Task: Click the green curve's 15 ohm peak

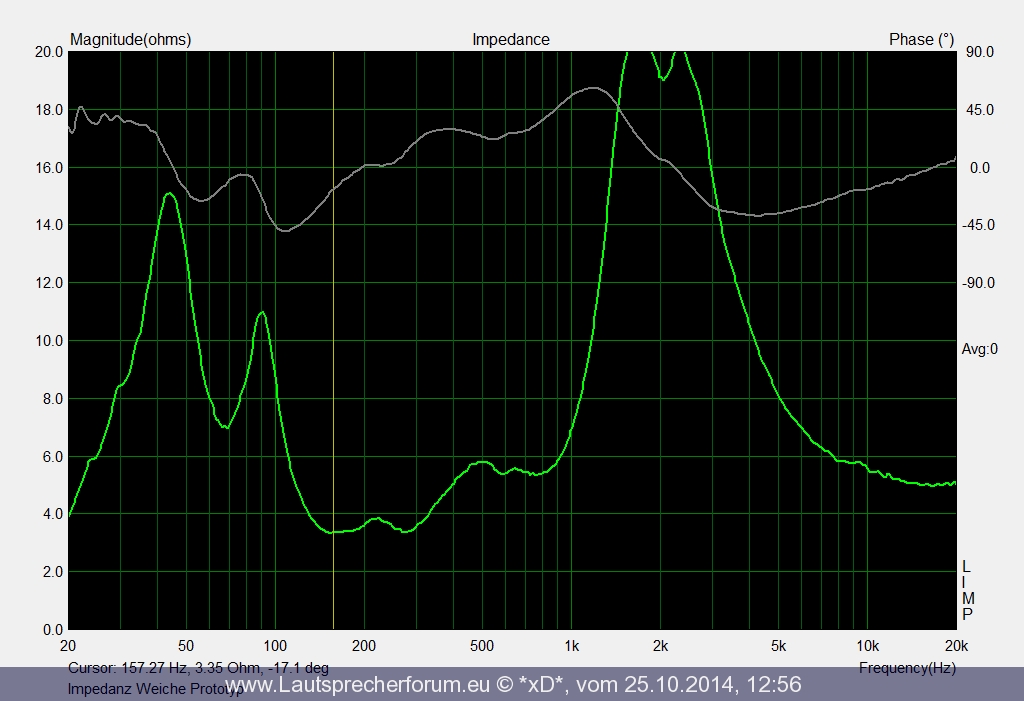Action: (x=169, y=194)
